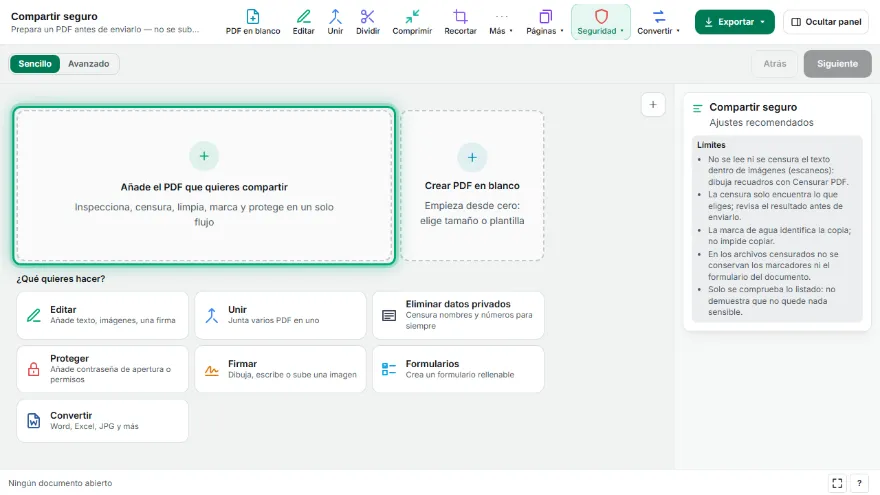Select the Editar pencil tool in toolbar
This screenshot has width=880, height=495.
click(x=303, y=22)
